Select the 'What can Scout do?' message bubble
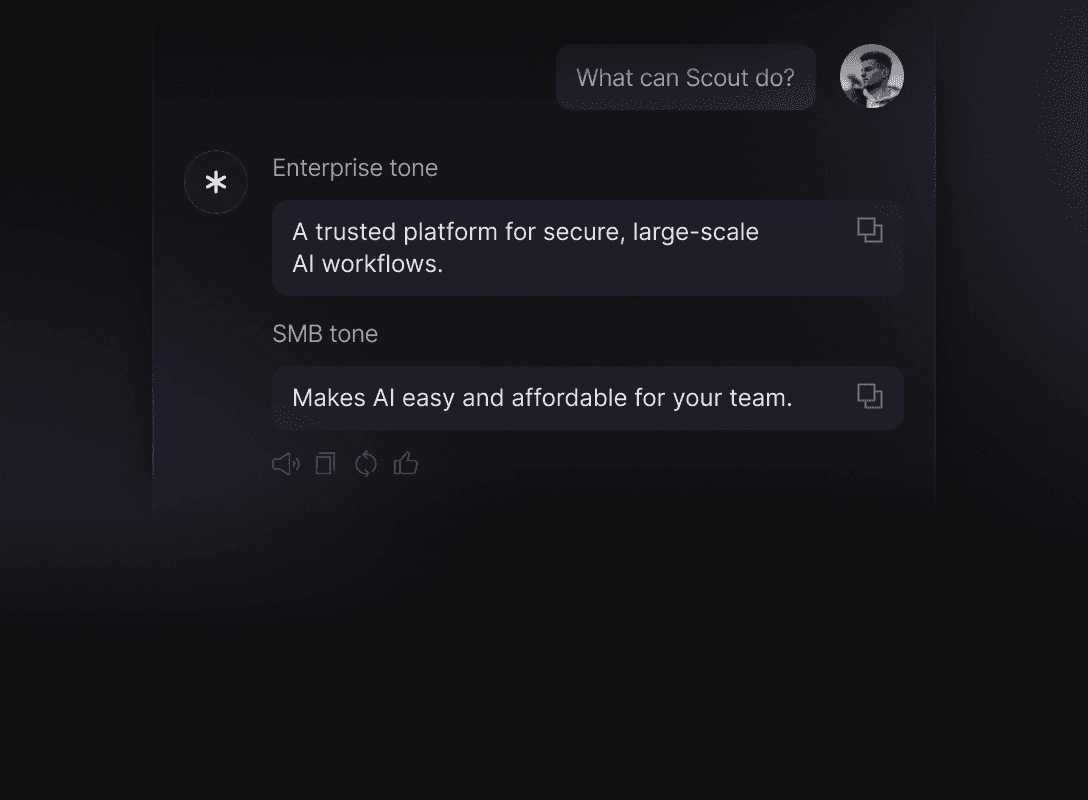 (x=686, y=77)
